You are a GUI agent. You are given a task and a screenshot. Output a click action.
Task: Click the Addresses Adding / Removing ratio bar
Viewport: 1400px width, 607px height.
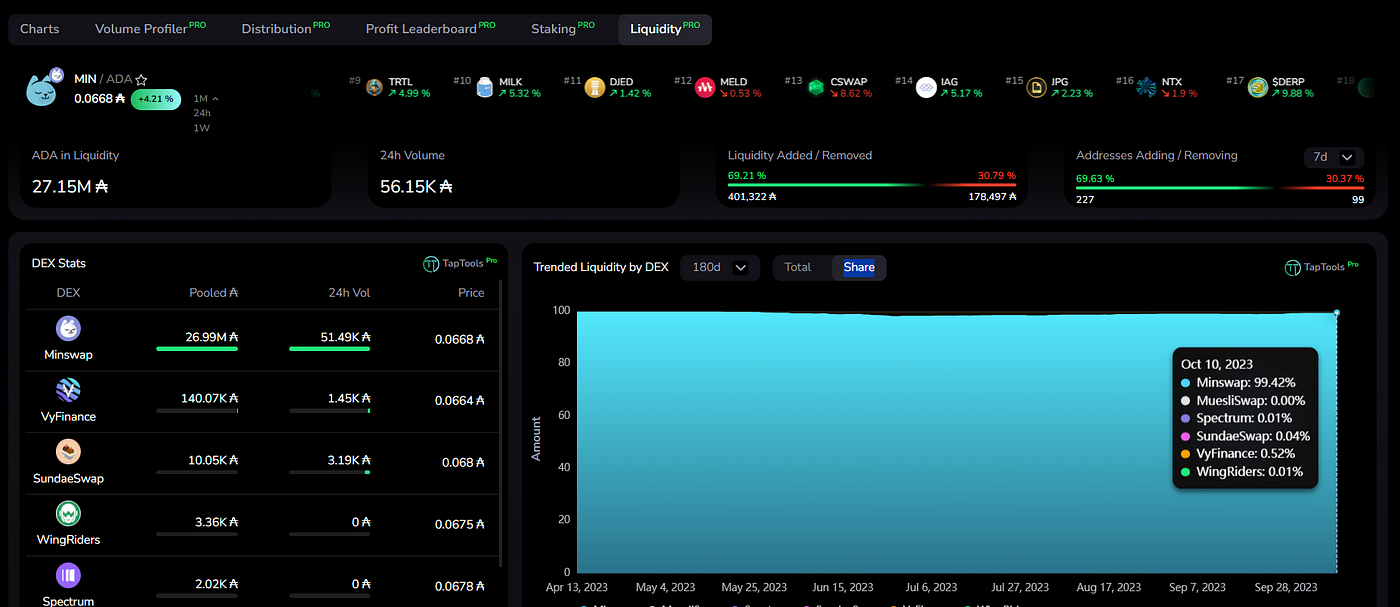[x=1220, y=187]
